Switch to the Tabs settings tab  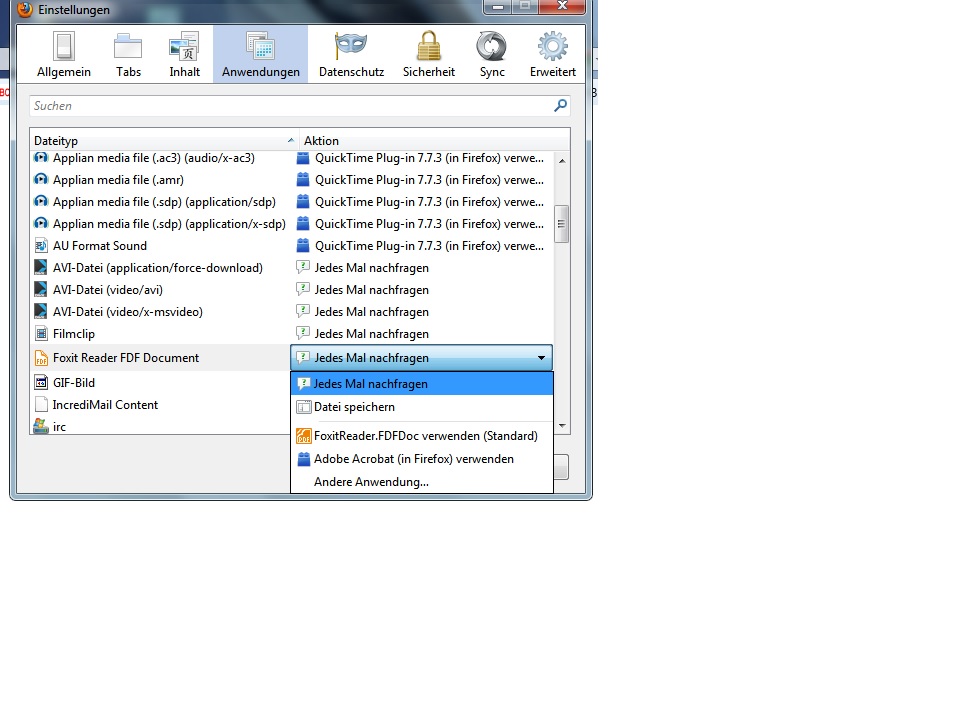click(x=128, y=54)
